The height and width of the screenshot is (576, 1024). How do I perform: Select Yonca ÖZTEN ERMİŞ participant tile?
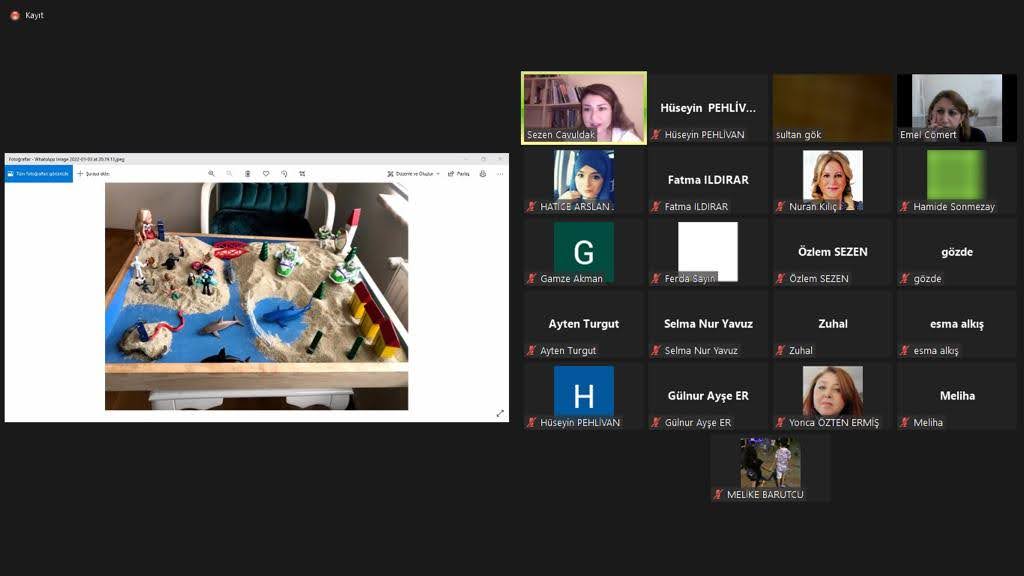[832, 395]
